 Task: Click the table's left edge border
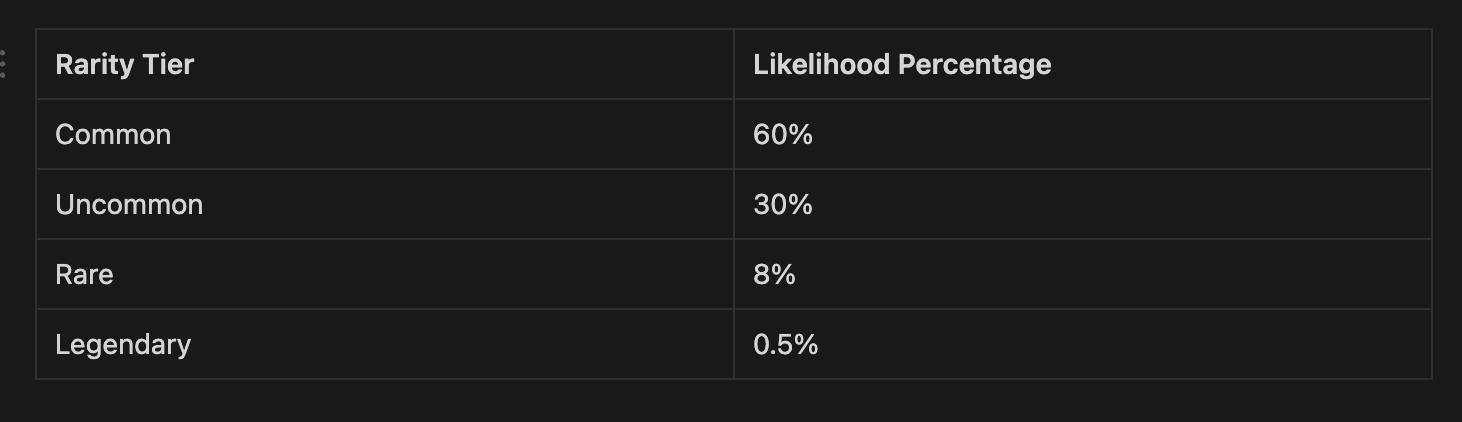[36, 204]
